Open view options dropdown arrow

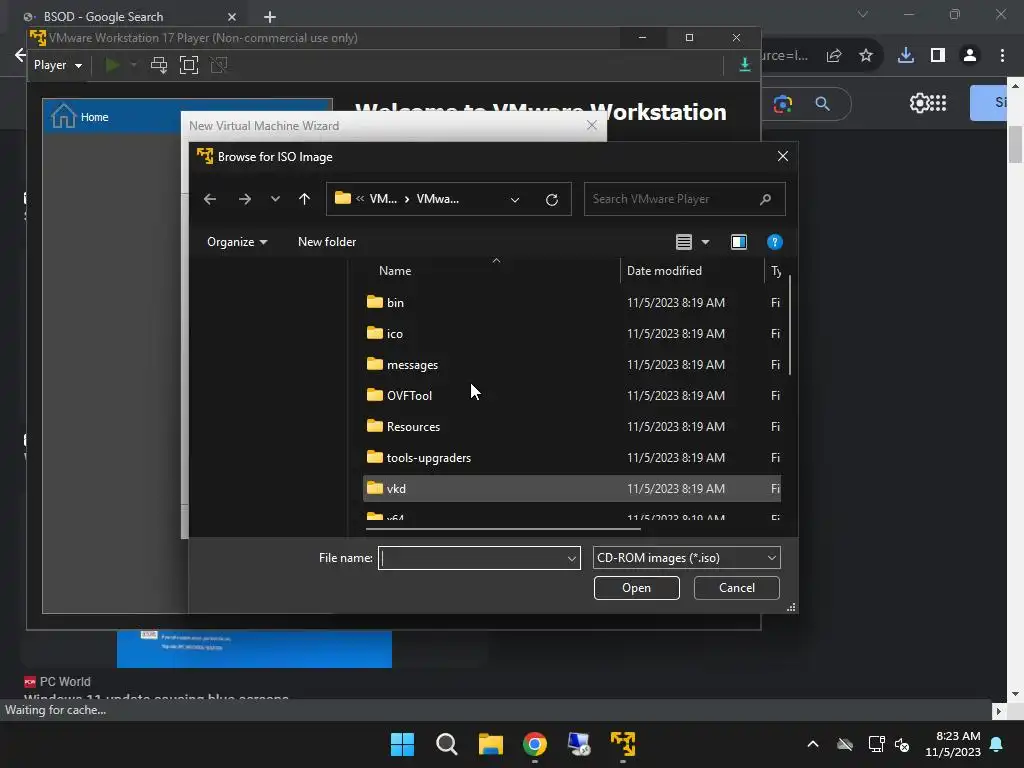point(705,242)
